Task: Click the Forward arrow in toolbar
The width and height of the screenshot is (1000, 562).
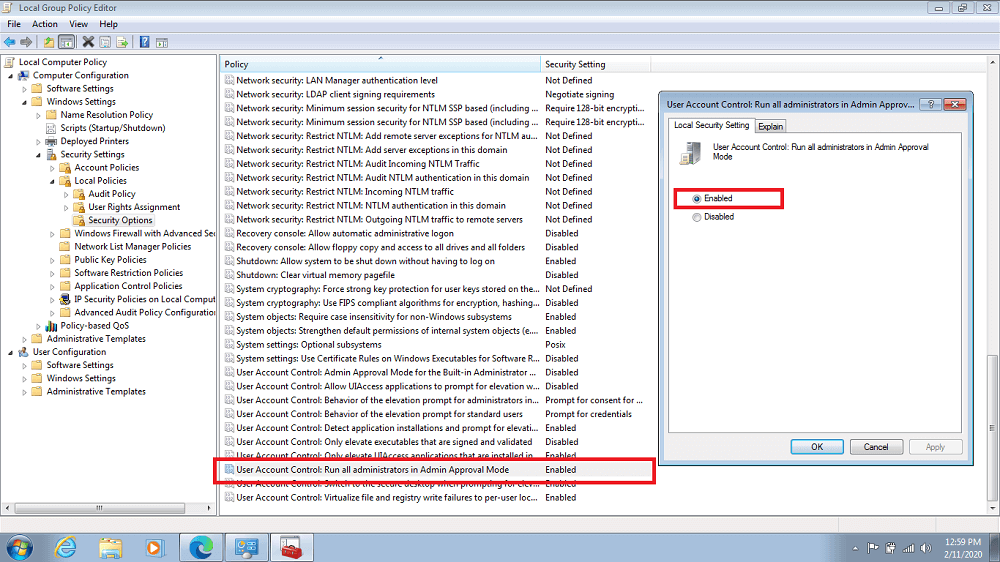Action: click(x=26, y=42)
